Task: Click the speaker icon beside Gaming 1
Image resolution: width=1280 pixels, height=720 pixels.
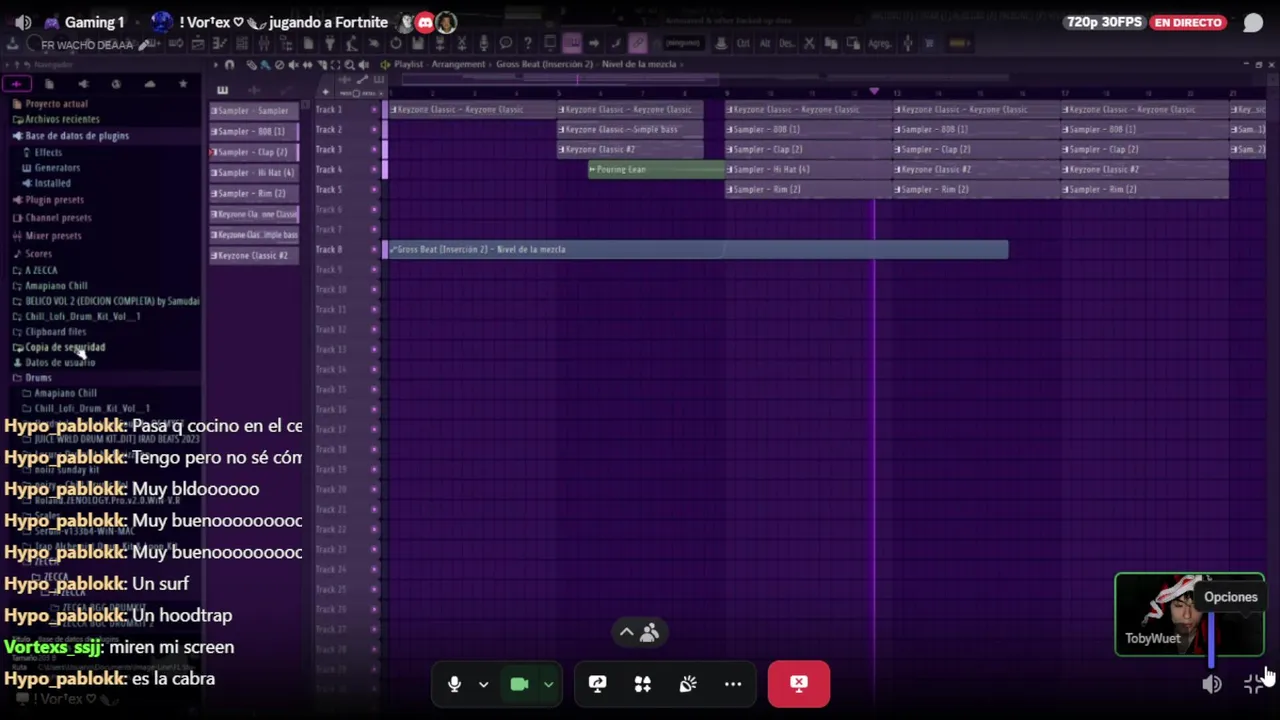Action: click(23, 22)
